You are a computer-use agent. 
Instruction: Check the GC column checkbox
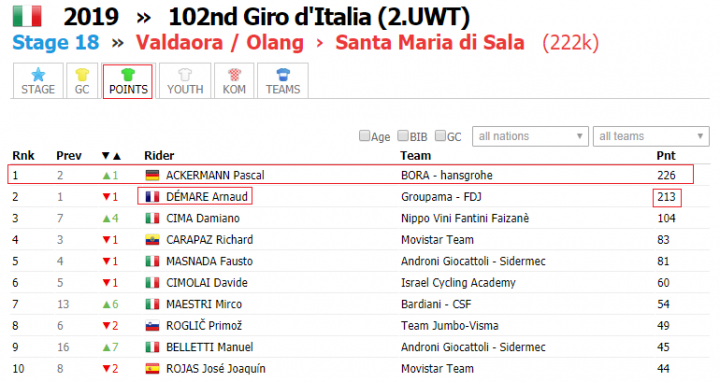[x=440, y=135]
